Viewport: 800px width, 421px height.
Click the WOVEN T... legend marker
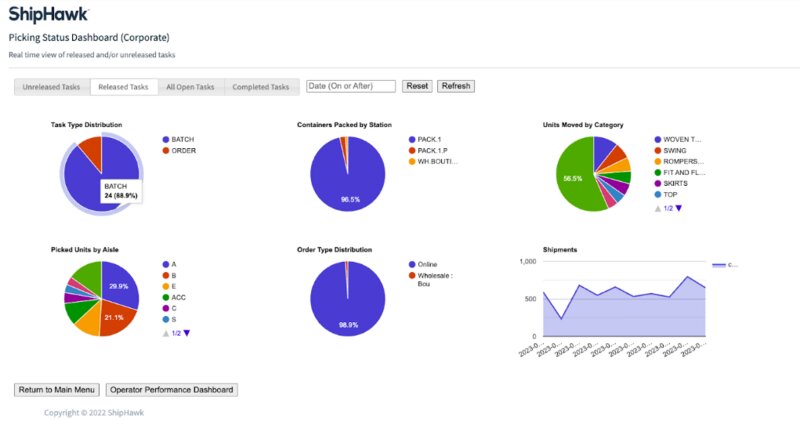658,139
